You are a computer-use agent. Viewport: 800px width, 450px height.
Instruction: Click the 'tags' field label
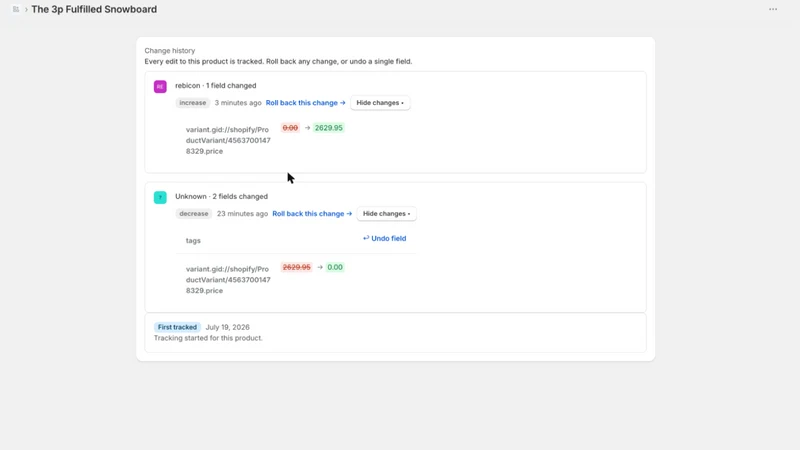[x=193, y=240]
